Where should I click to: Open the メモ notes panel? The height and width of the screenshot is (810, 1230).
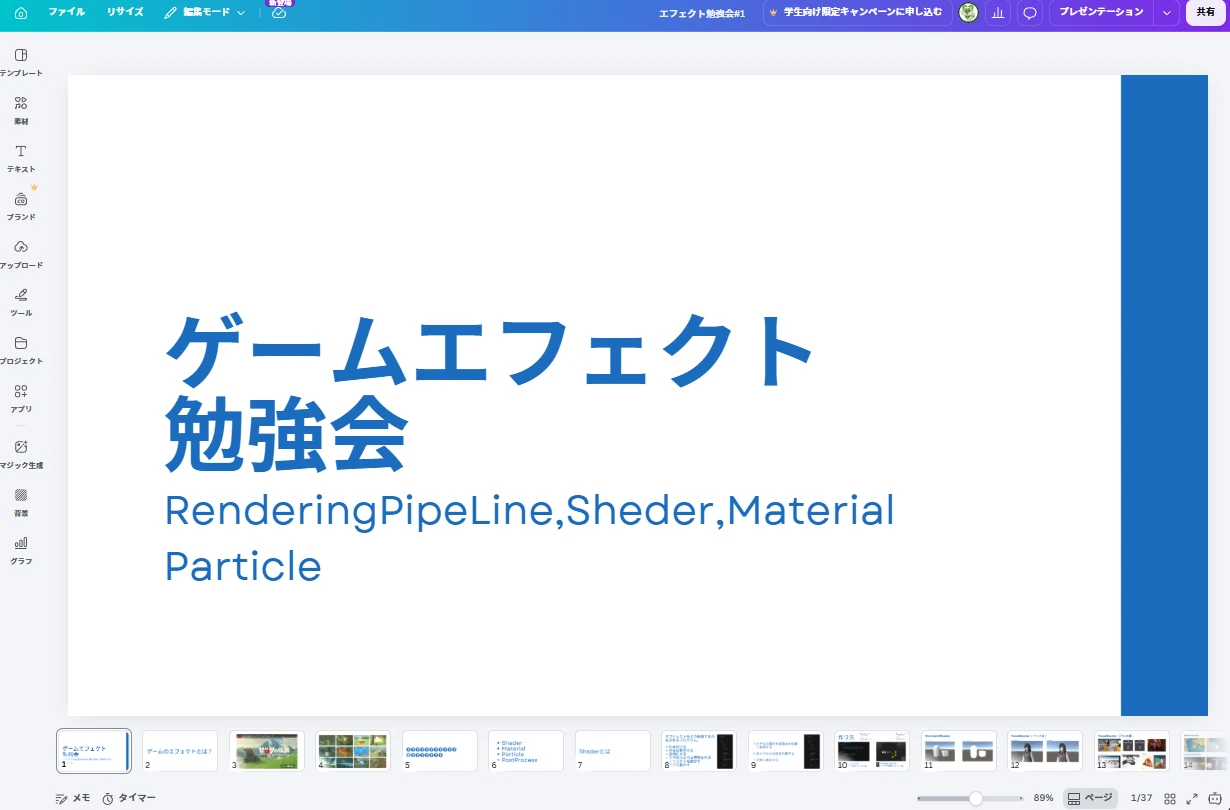click(73, 798)
